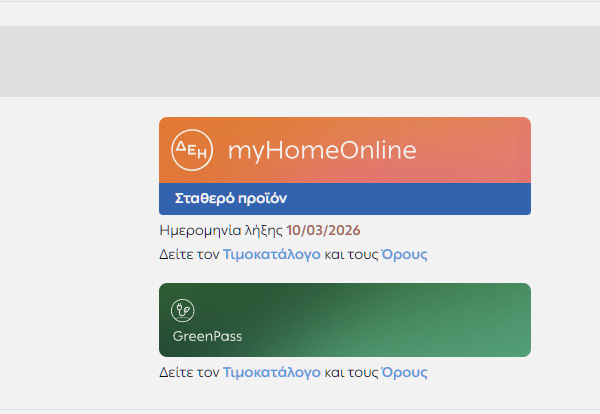
Task: Click the ΔΕΗ circular logo icon
Action: coord(192,150)
